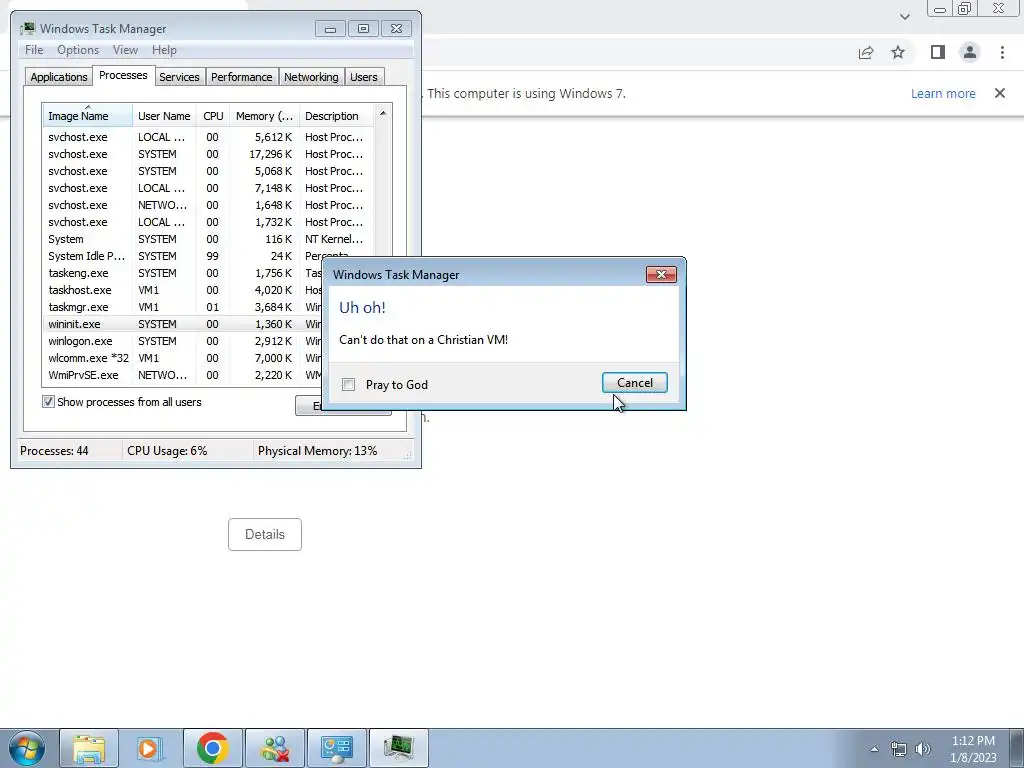Switch to the Performance tab
The image size is (1024, 768).
tap(242, 77)
